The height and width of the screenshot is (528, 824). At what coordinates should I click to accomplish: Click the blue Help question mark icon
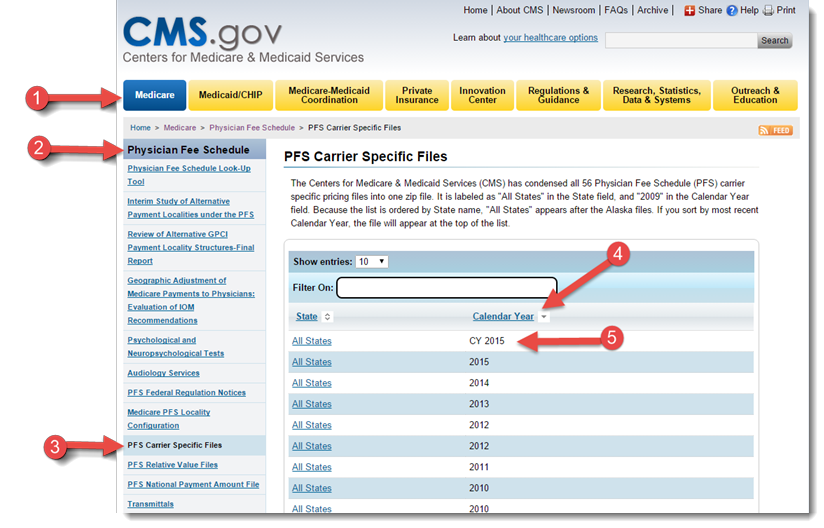(732, 11)
